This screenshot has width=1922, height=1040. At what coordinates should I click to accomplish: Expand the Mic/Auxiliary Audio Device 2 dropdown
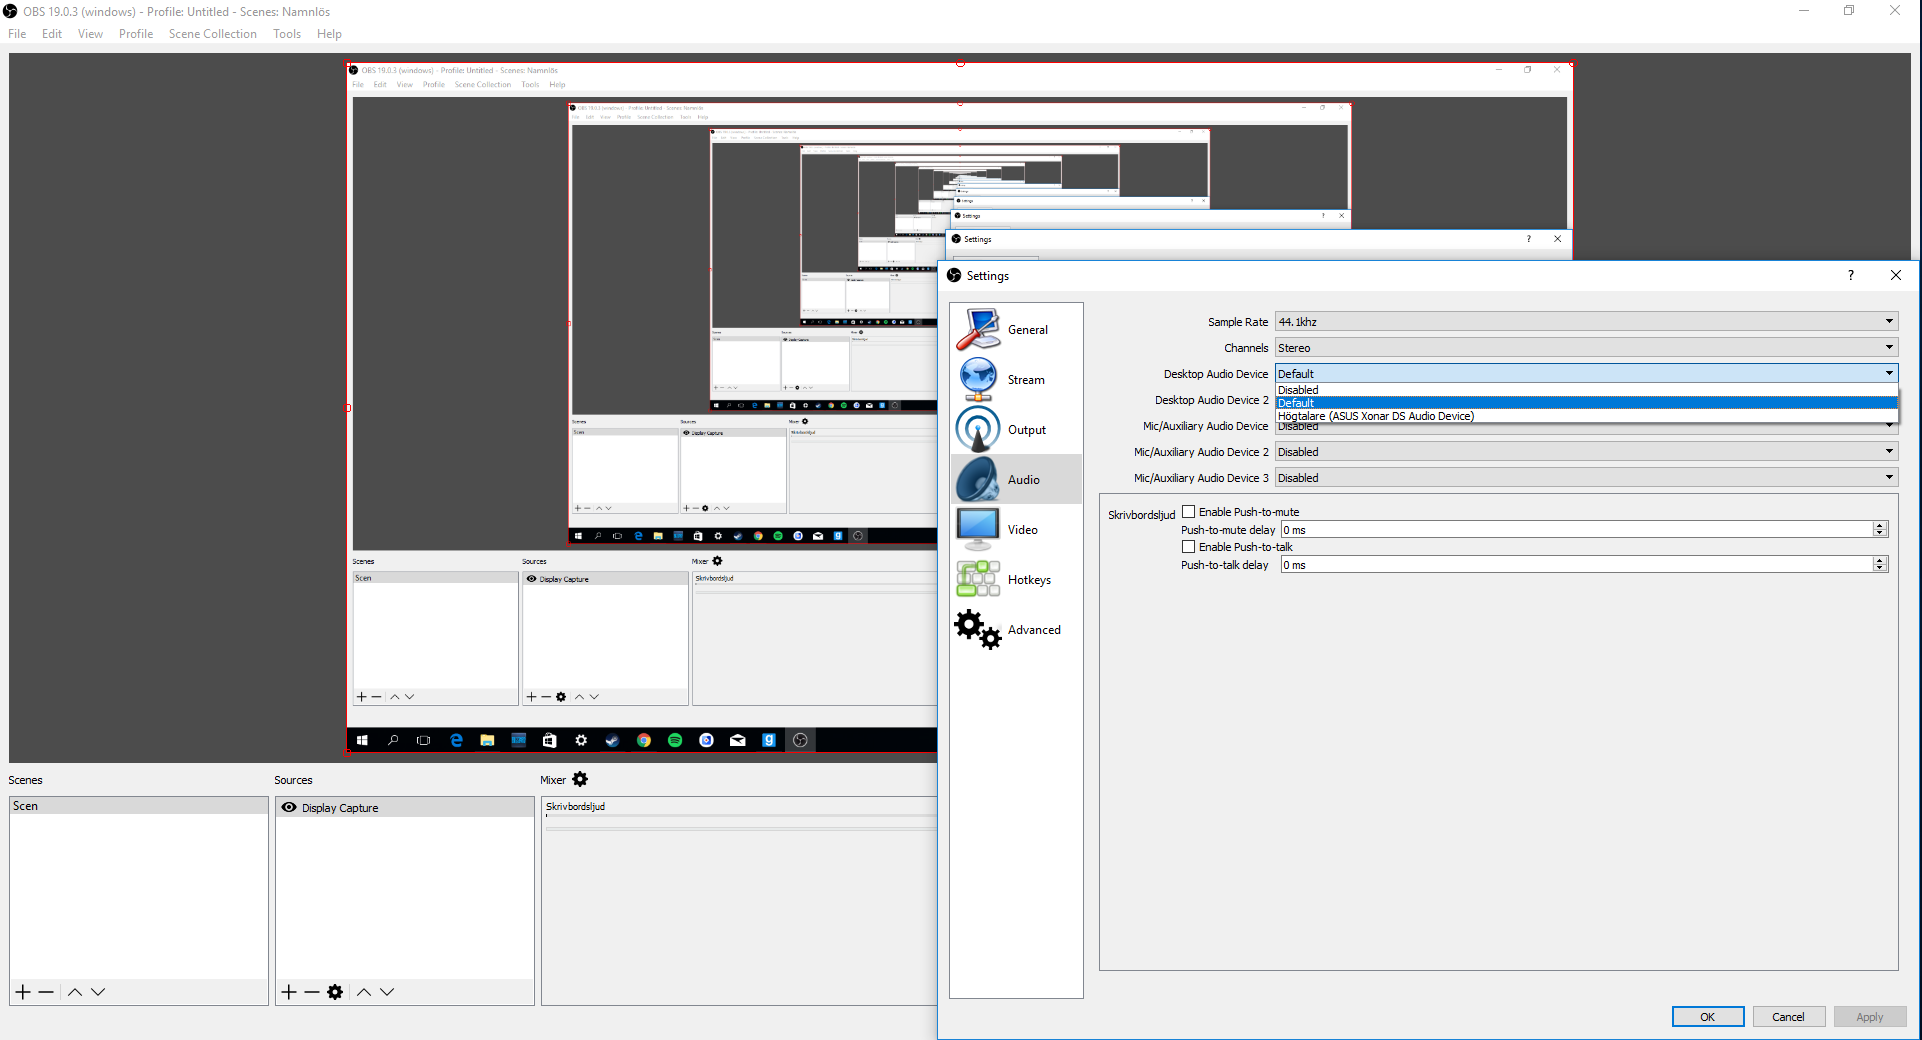coord(1889,451)
